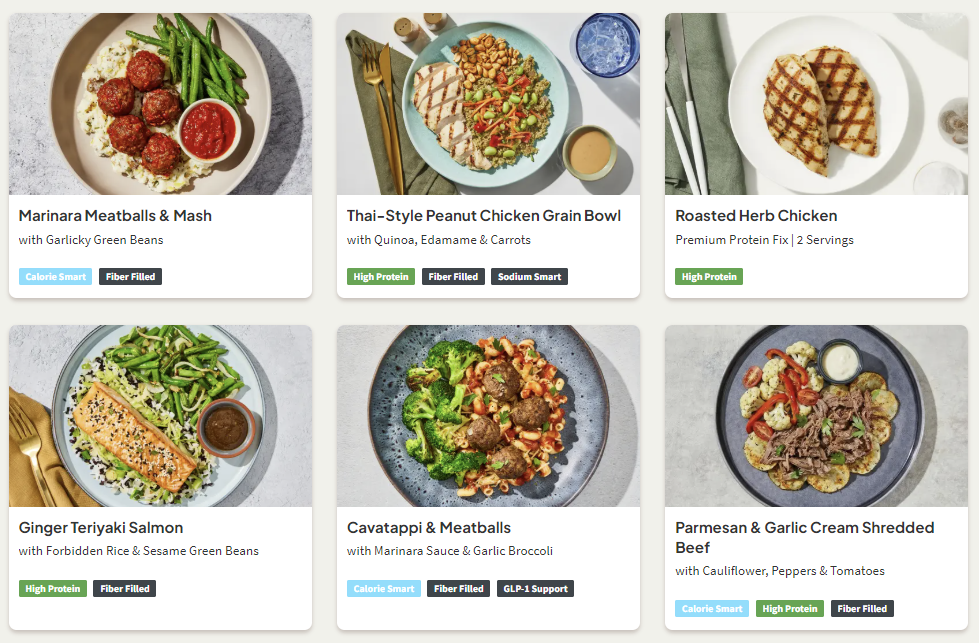Click the Parmesan & Garlic Cream Shredded Beef heading
The width and height of the screenshot is (979, 643).
pyautogui.click(x=804, y=537)
